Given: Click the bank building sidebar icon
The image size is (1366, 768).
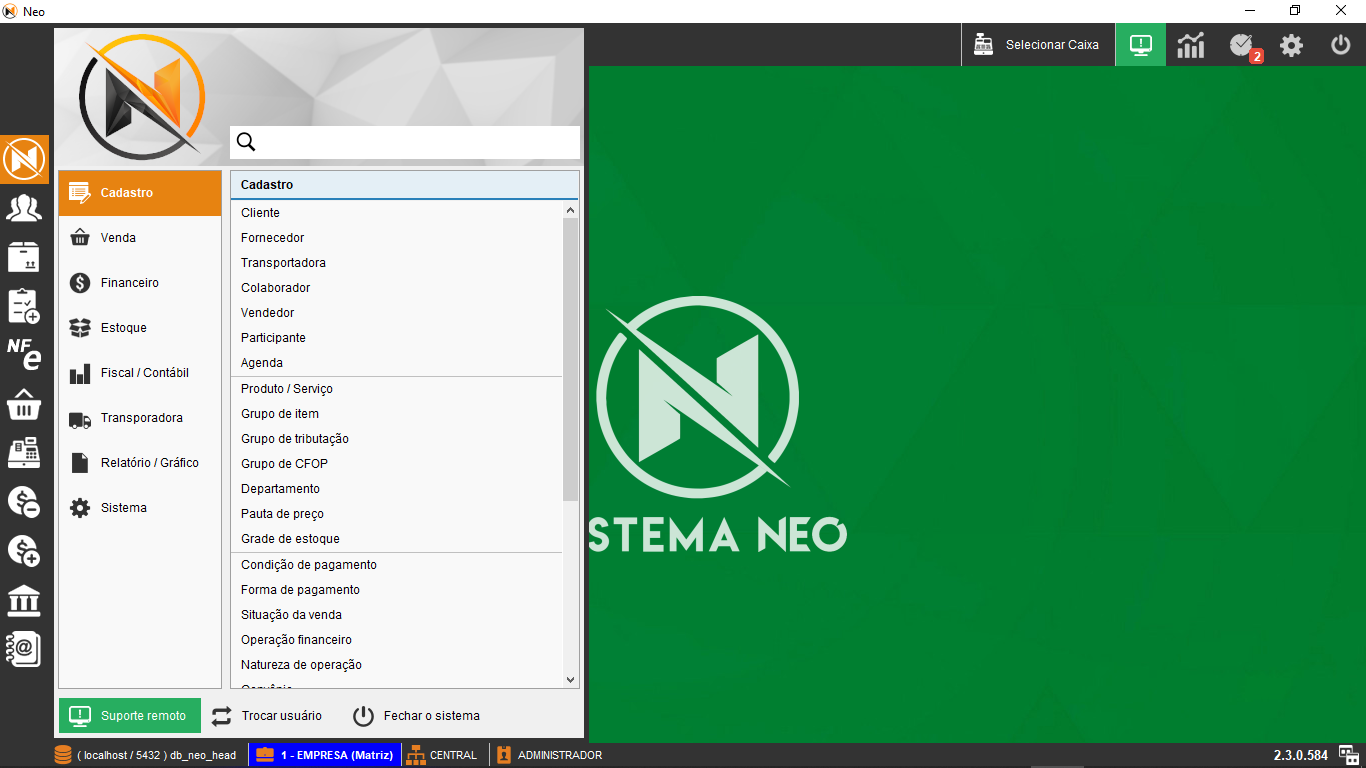Looking at the screenshot, I should (x=24, y=601).
